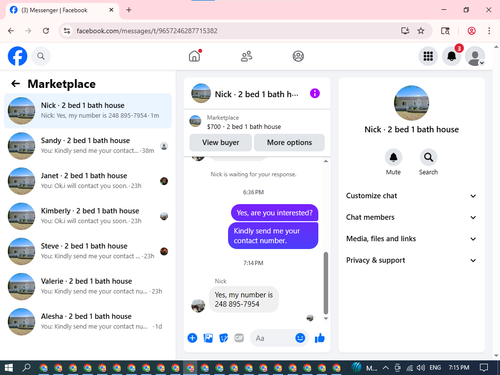This screenshot has height=375, width=500.
Task: Click the View buyer button
Action: point(220,142)
